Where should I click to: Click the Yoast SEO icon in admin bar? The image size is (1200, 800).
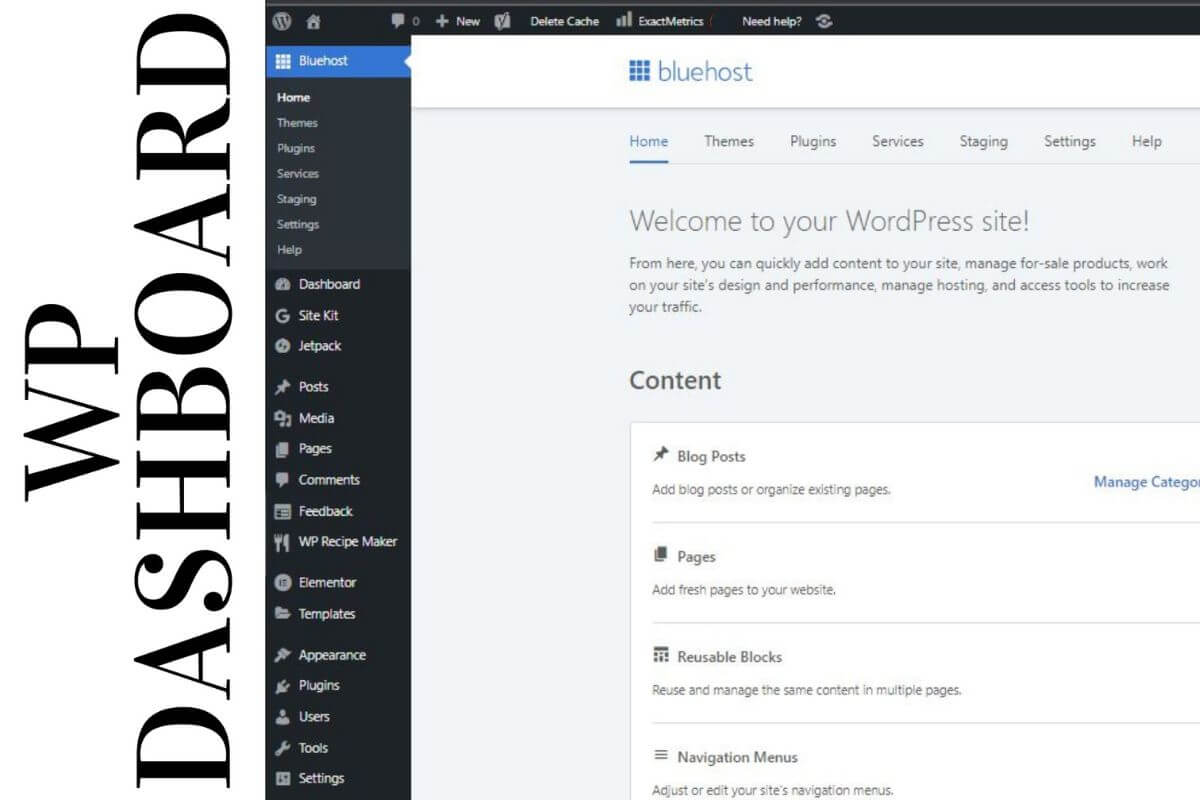(503, 21)
